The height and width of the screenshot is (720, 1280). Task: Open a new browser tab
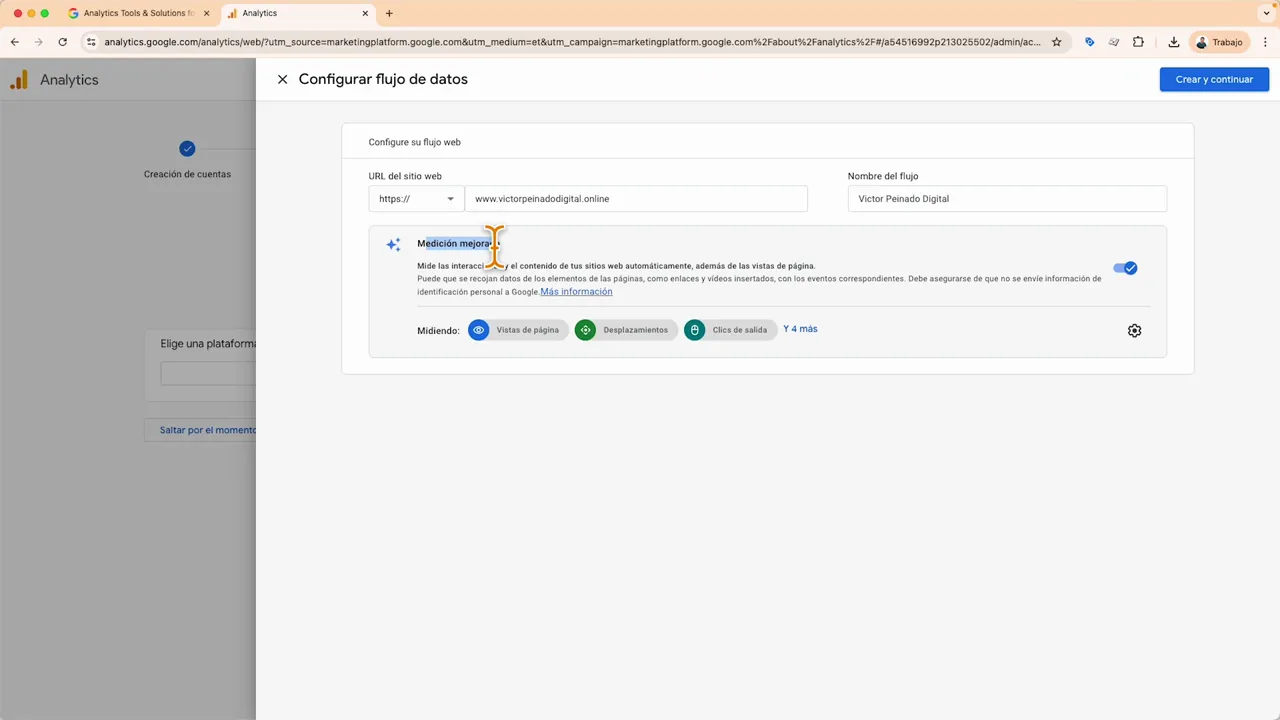pyautogui.click(x=388, y=13)
